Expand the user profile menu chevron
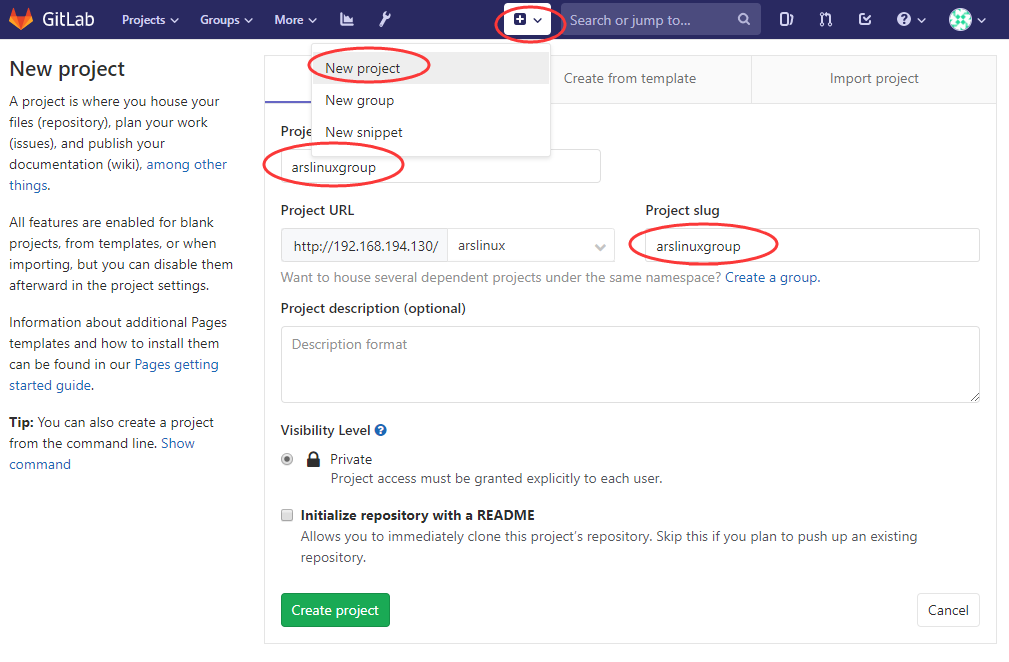The height and width of the screenshot is (662, 1009). pyautogui.click(x=981, y=20)
